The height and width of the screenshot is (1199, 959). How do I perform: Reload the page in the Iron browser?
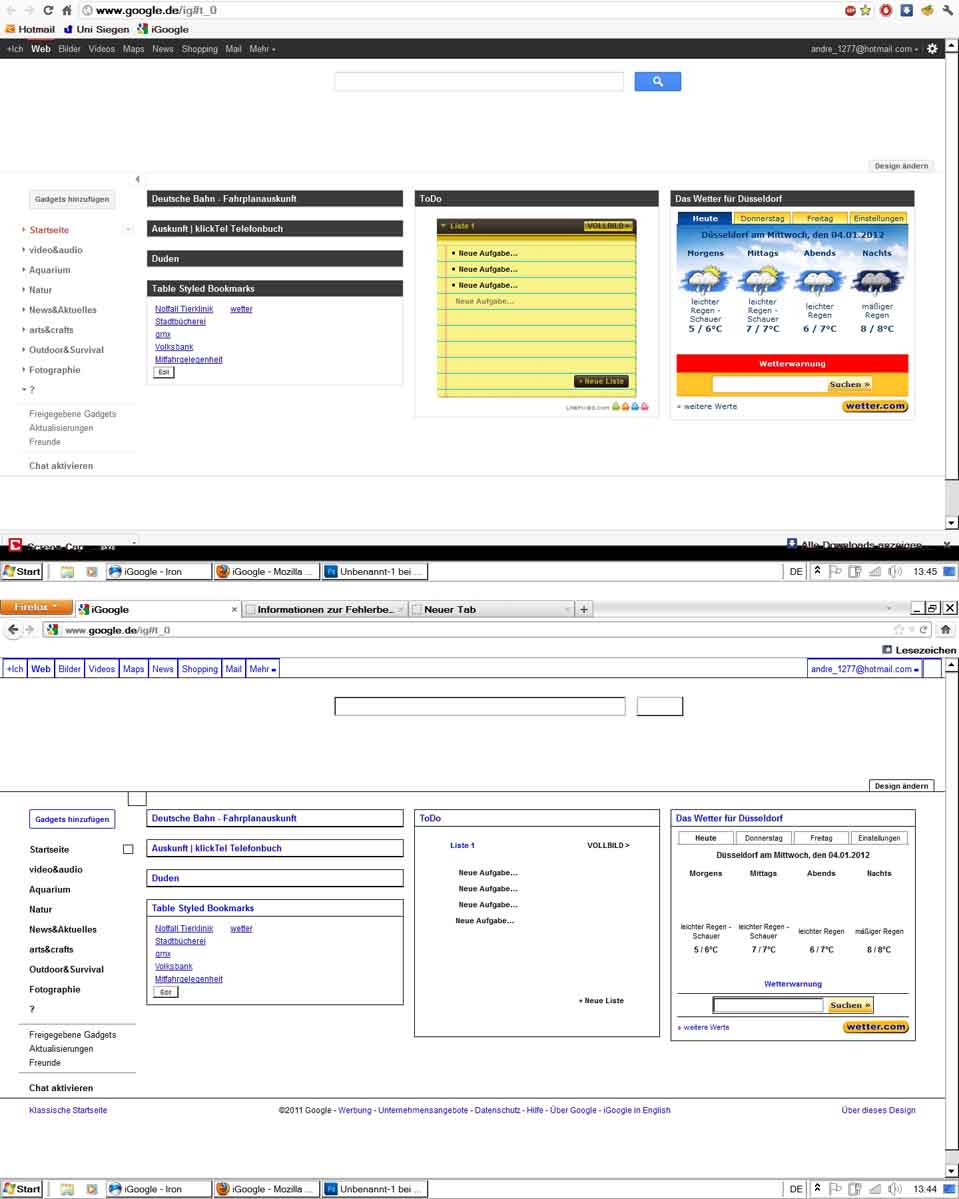tap(48, 10)
